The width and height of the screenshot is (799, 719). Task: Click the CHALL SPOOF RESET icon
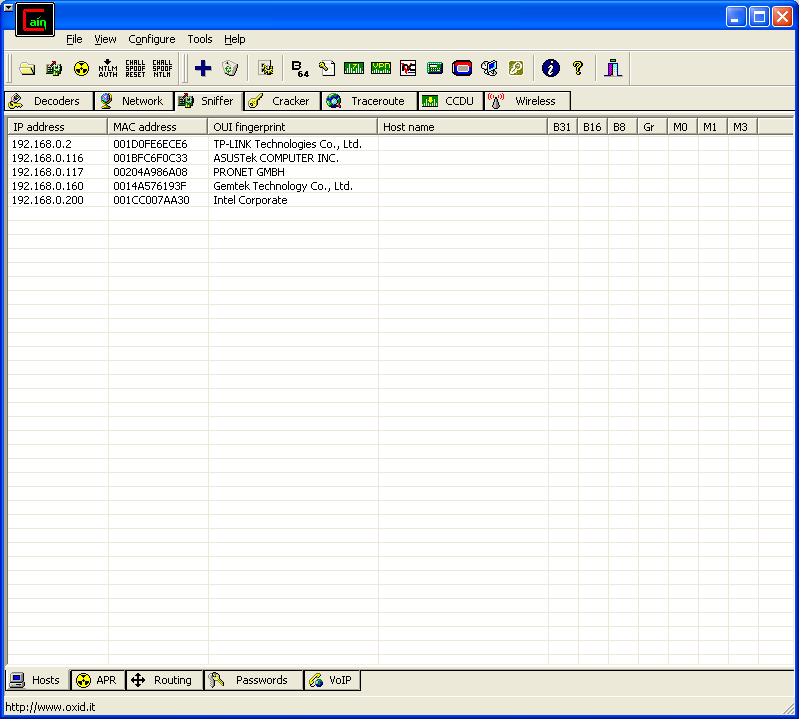135,68
